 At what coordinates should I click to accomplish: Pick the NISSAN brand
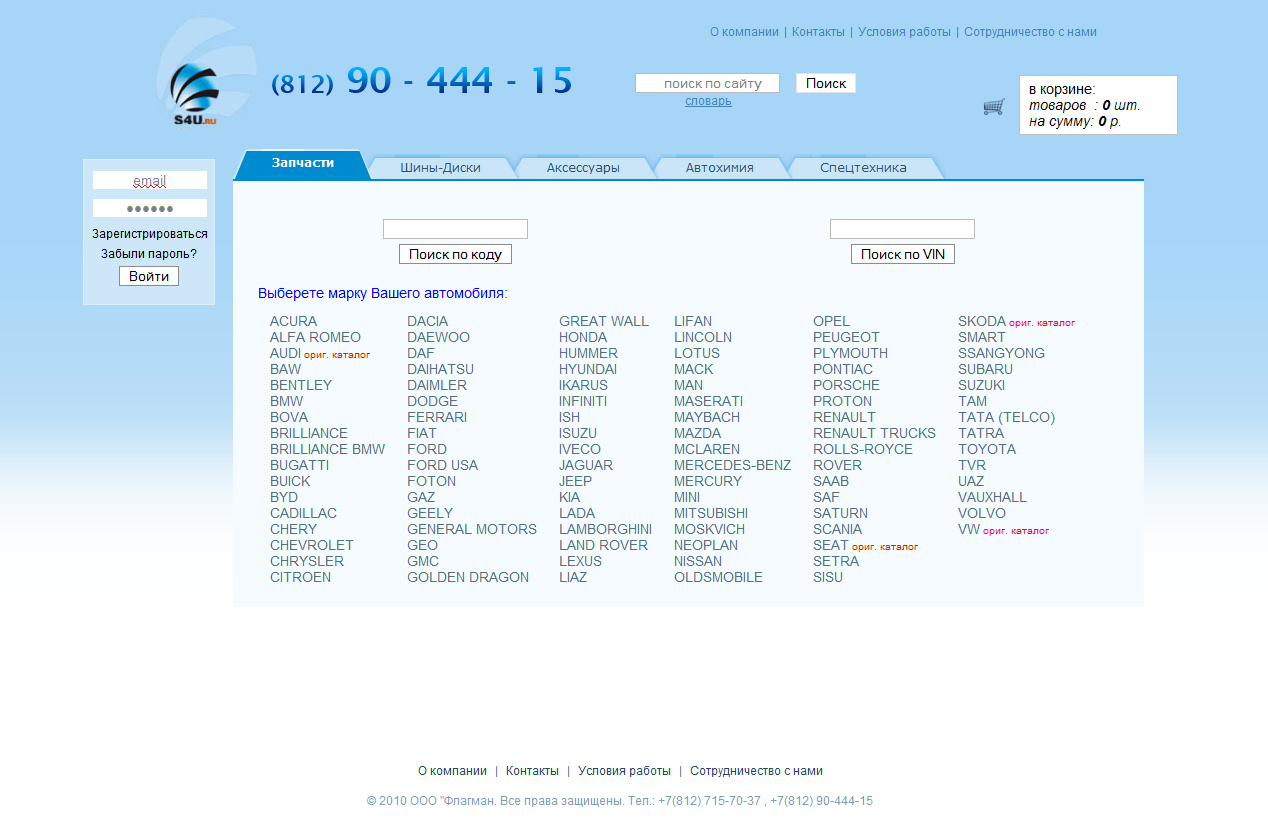point(698,561)
